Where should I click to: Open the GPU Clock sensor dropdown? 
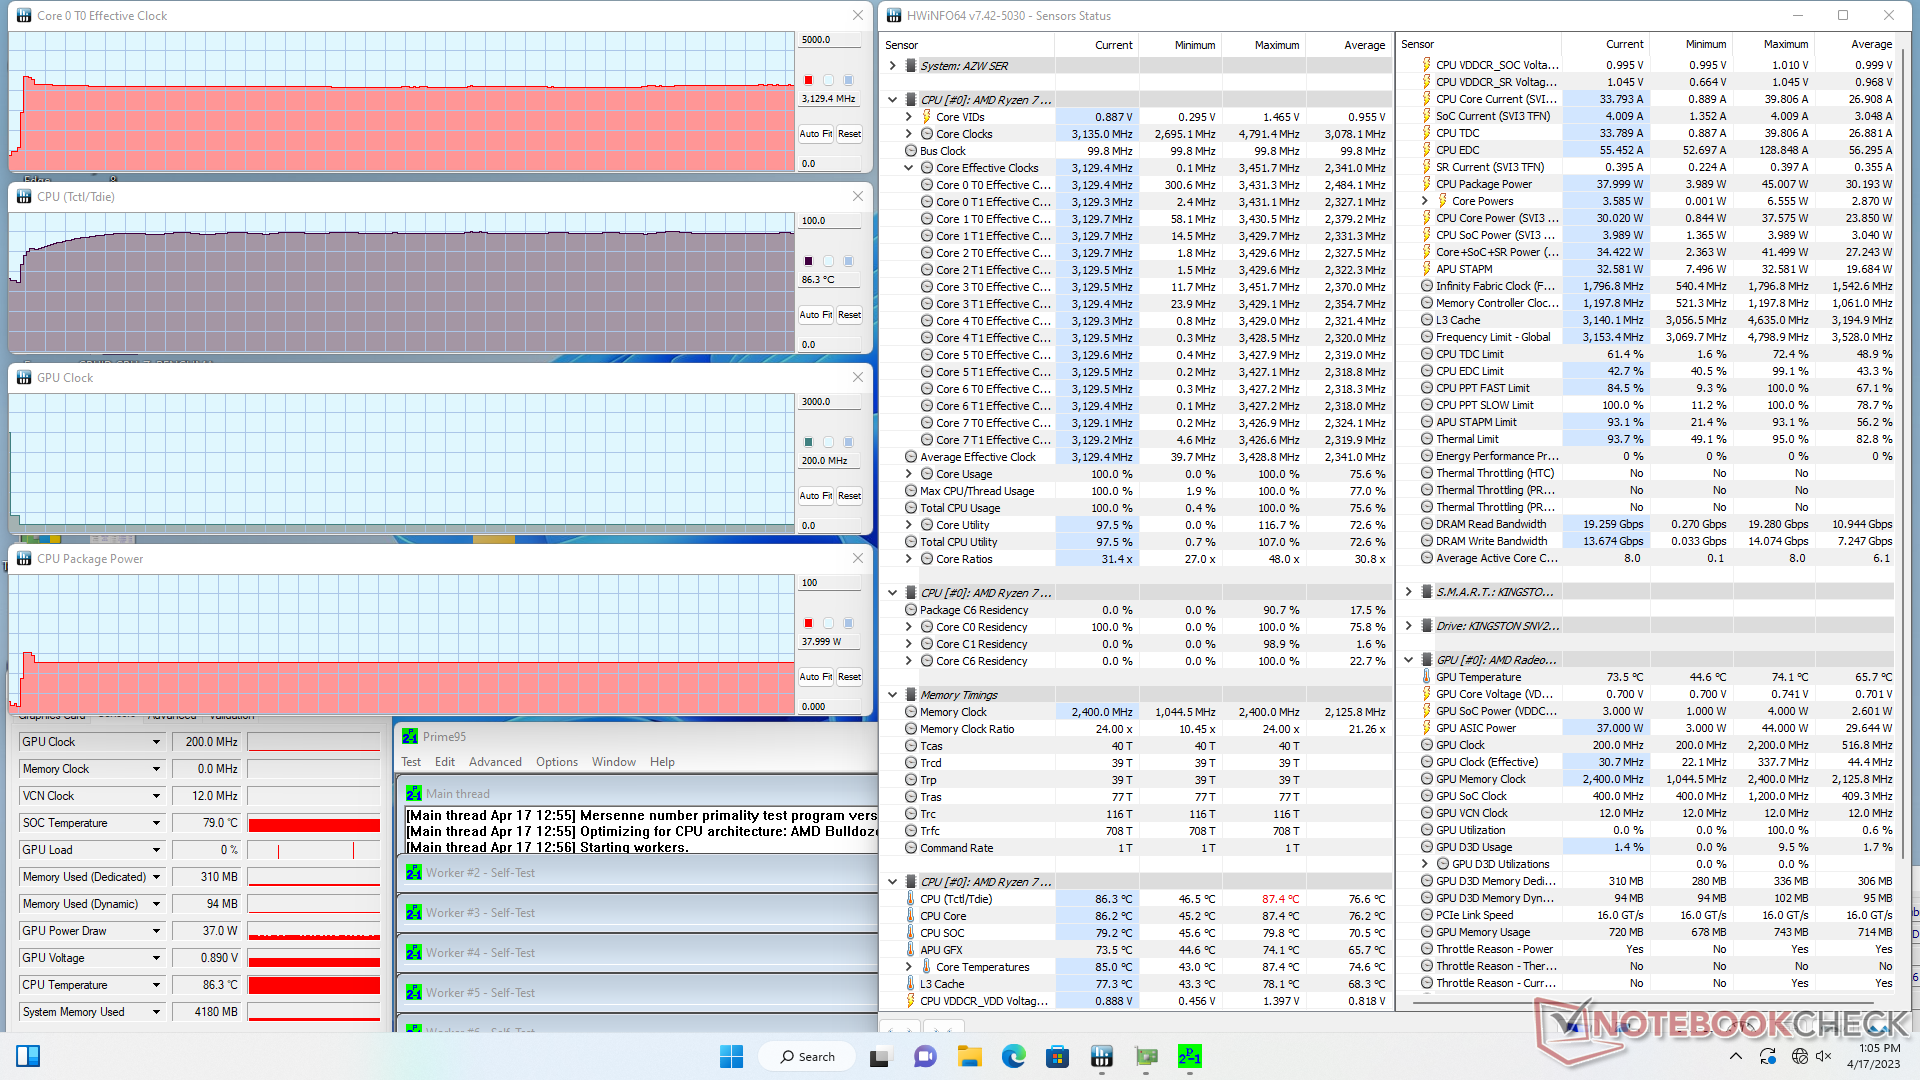[x=156, y=742]
